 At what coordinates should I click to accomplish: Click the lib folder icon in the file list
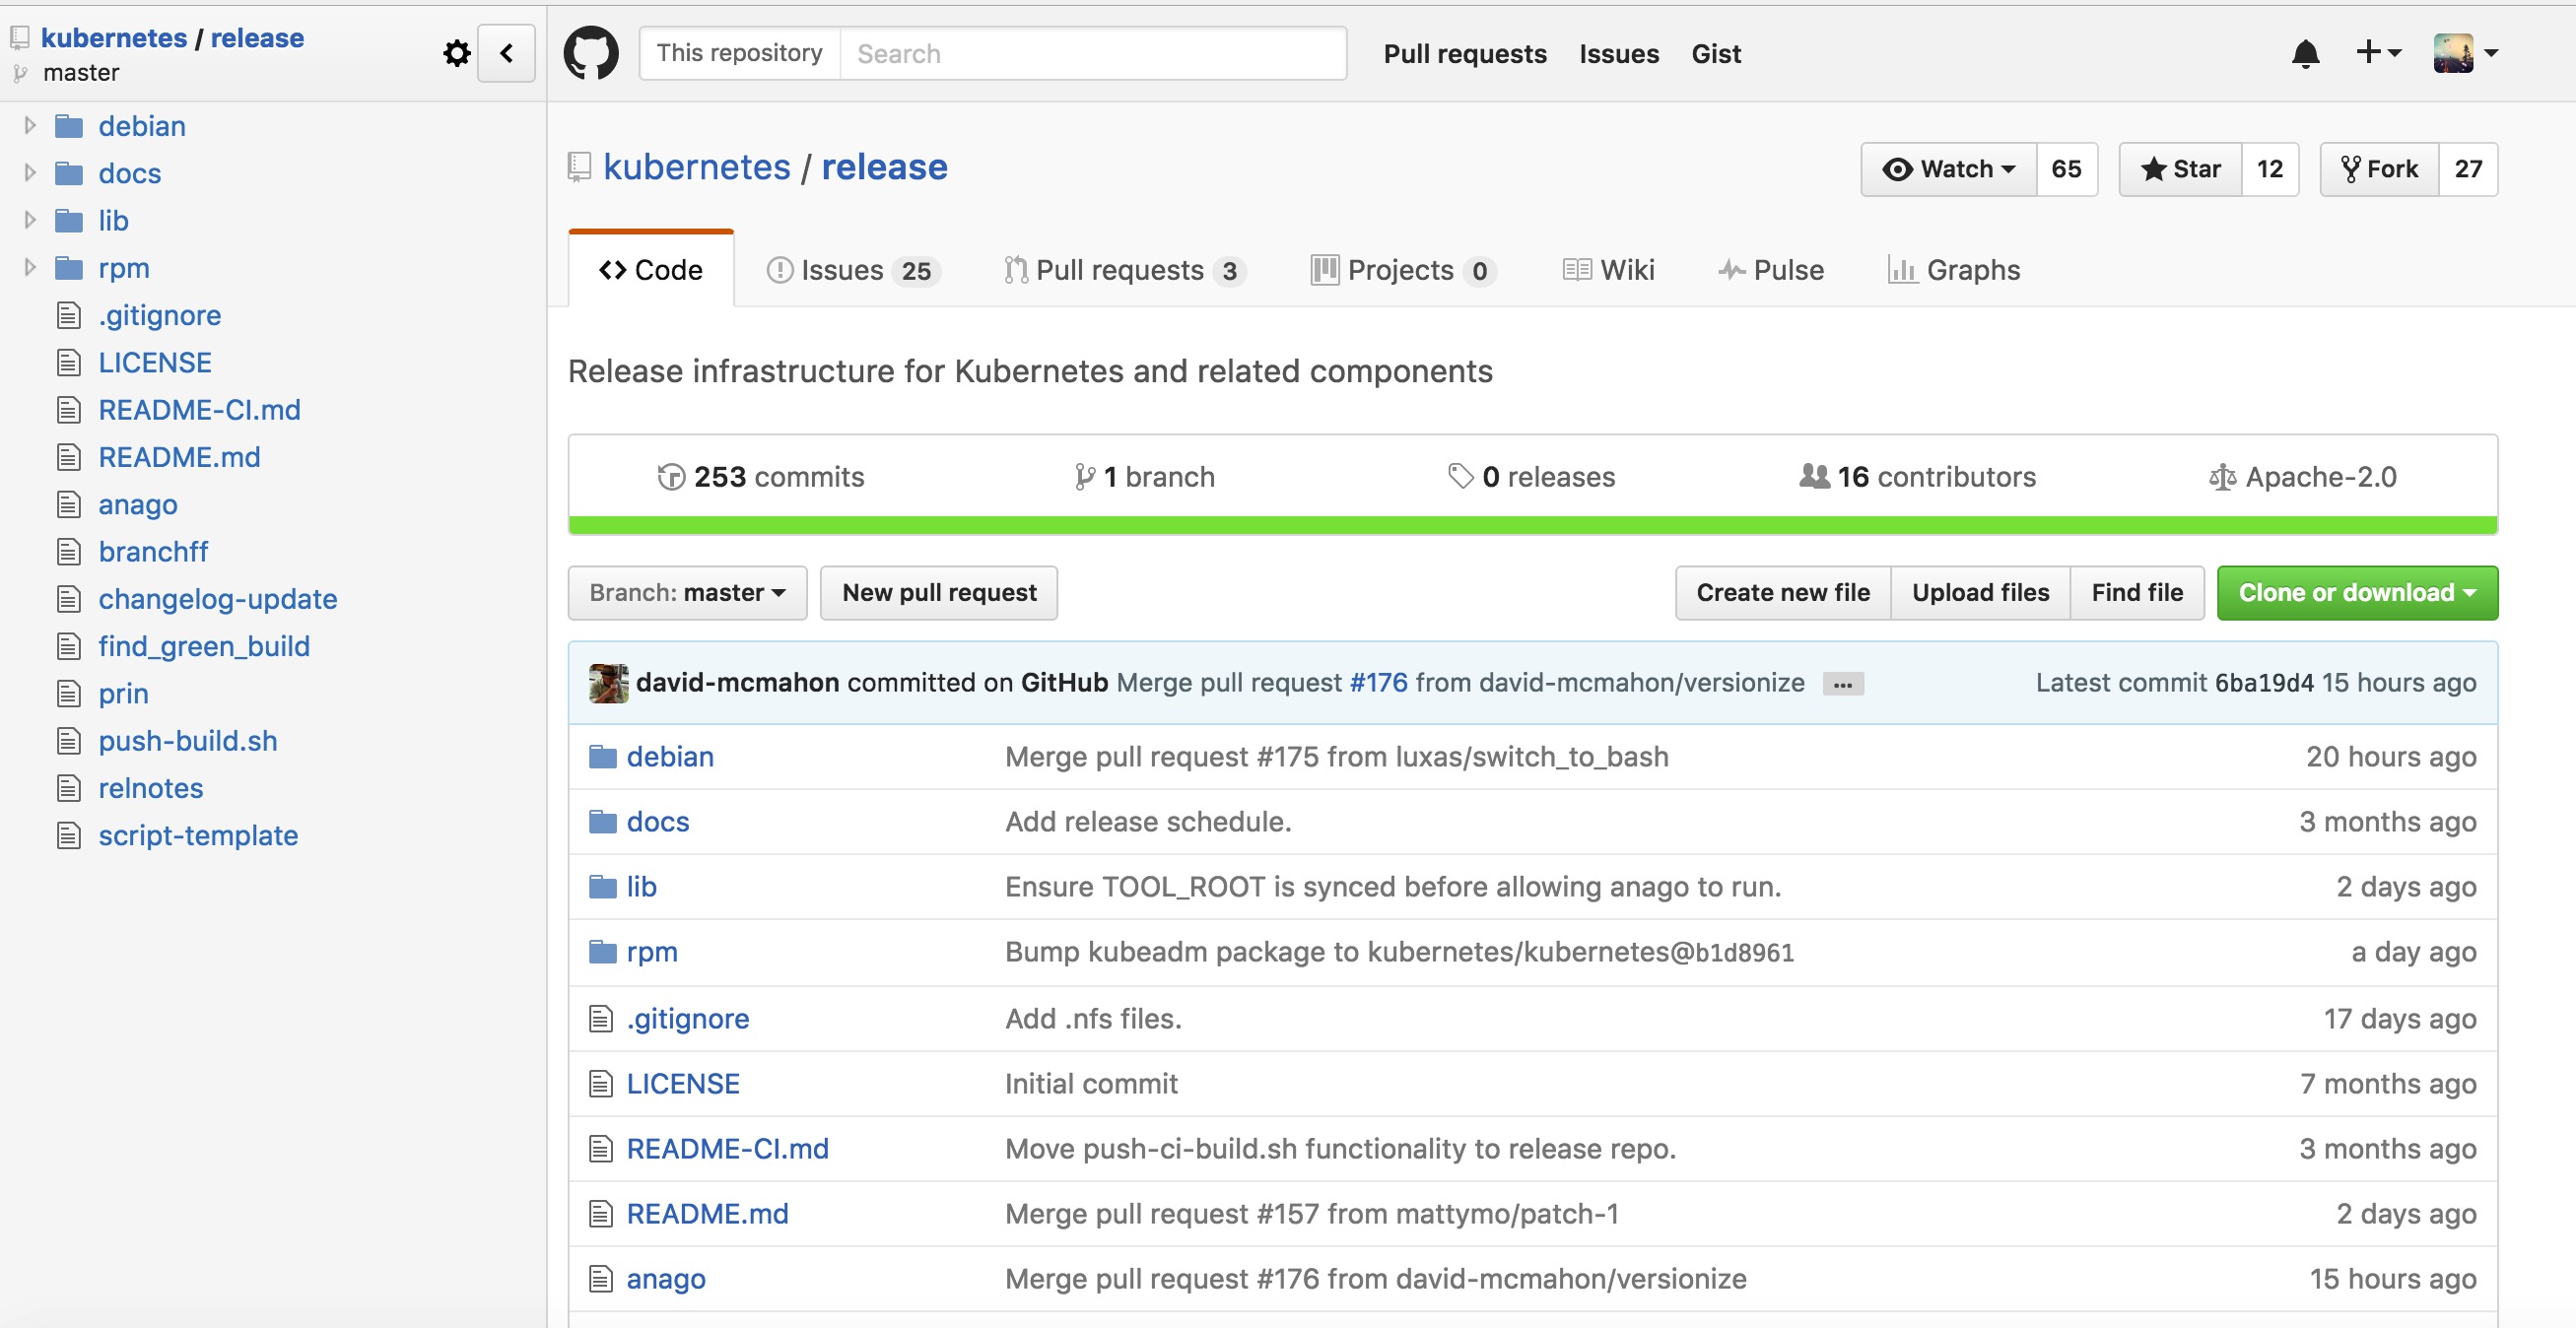tap(602, 887)
